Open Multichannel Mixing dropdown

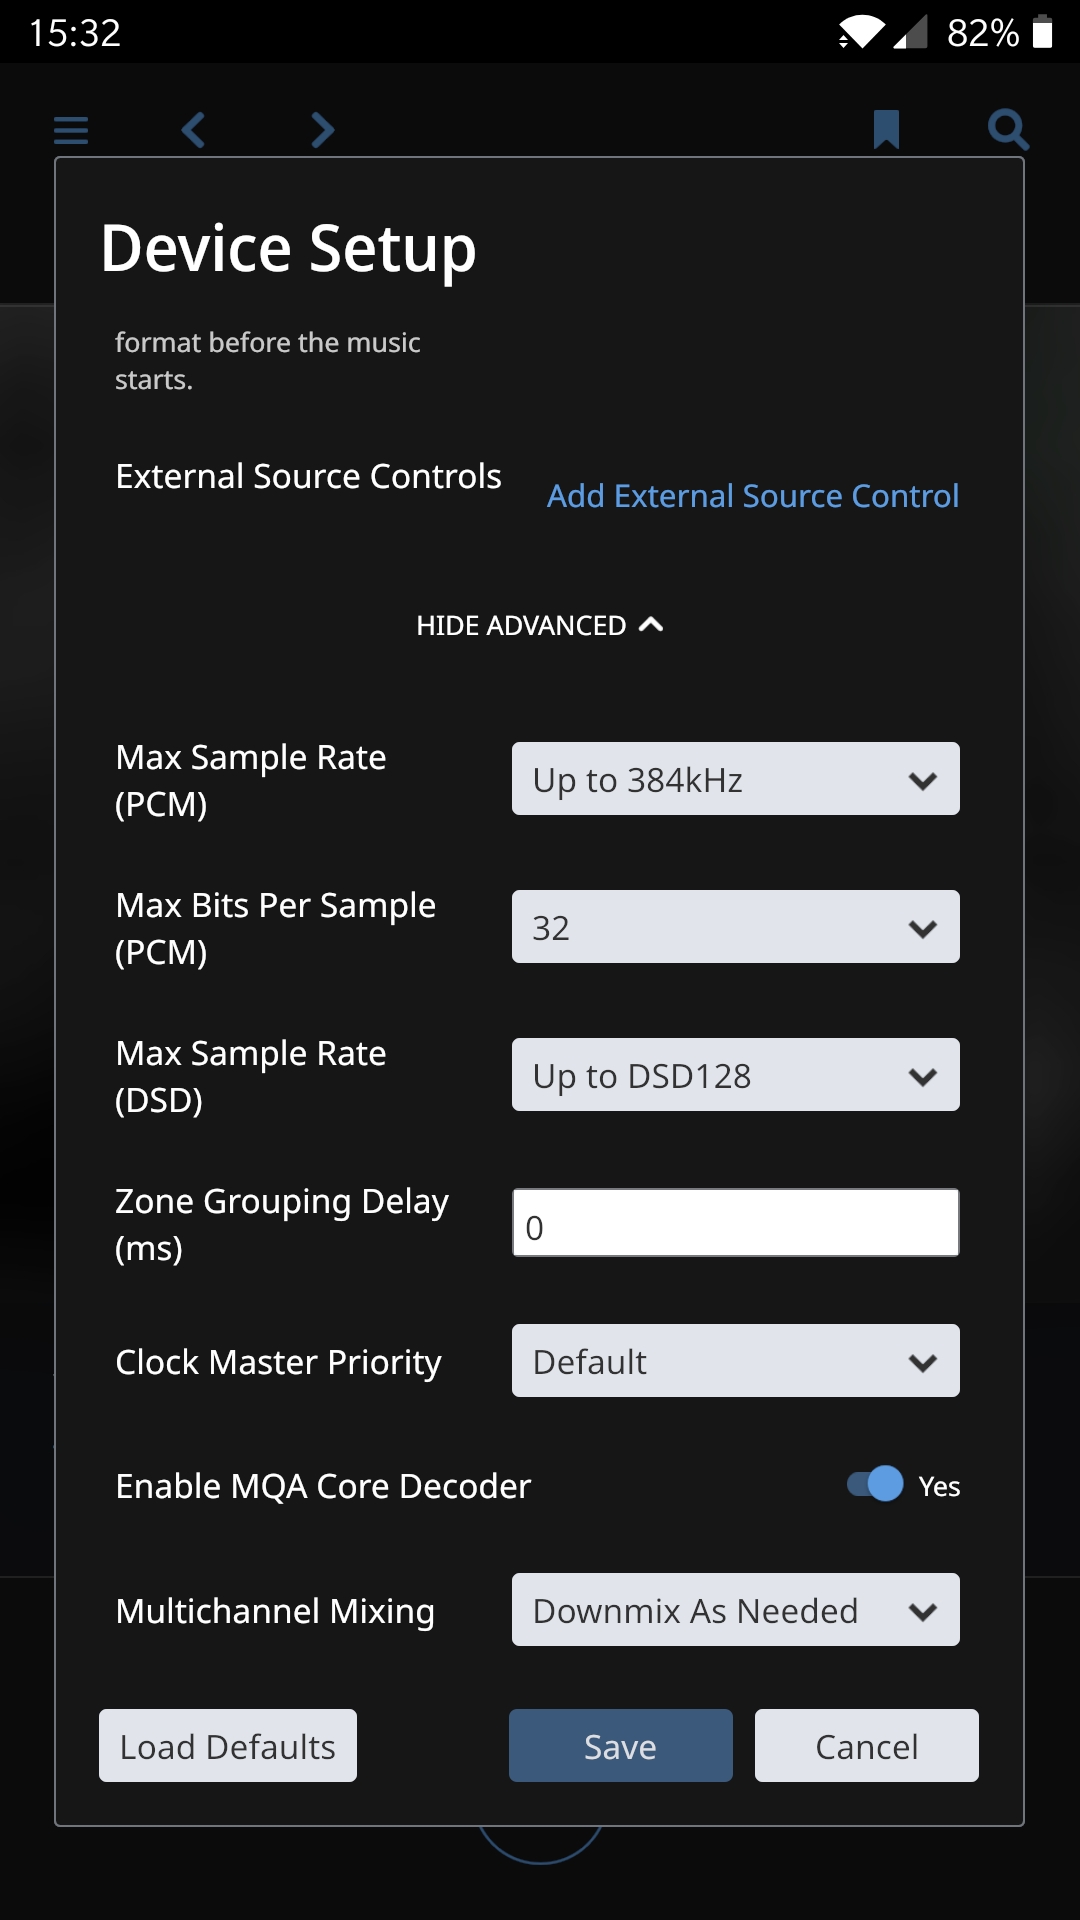[x=735, y=1610]
